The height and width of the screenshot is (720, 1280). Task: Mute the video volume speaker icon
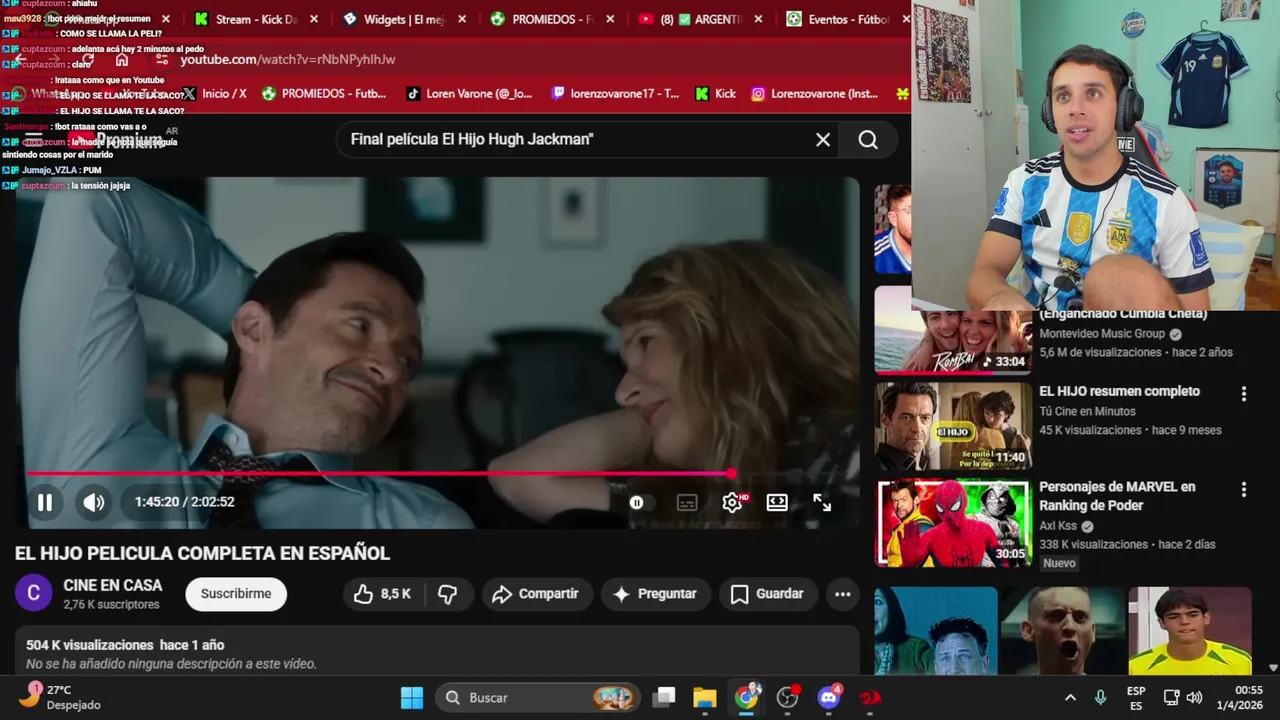pyautogui.click(x=94, y=502)
